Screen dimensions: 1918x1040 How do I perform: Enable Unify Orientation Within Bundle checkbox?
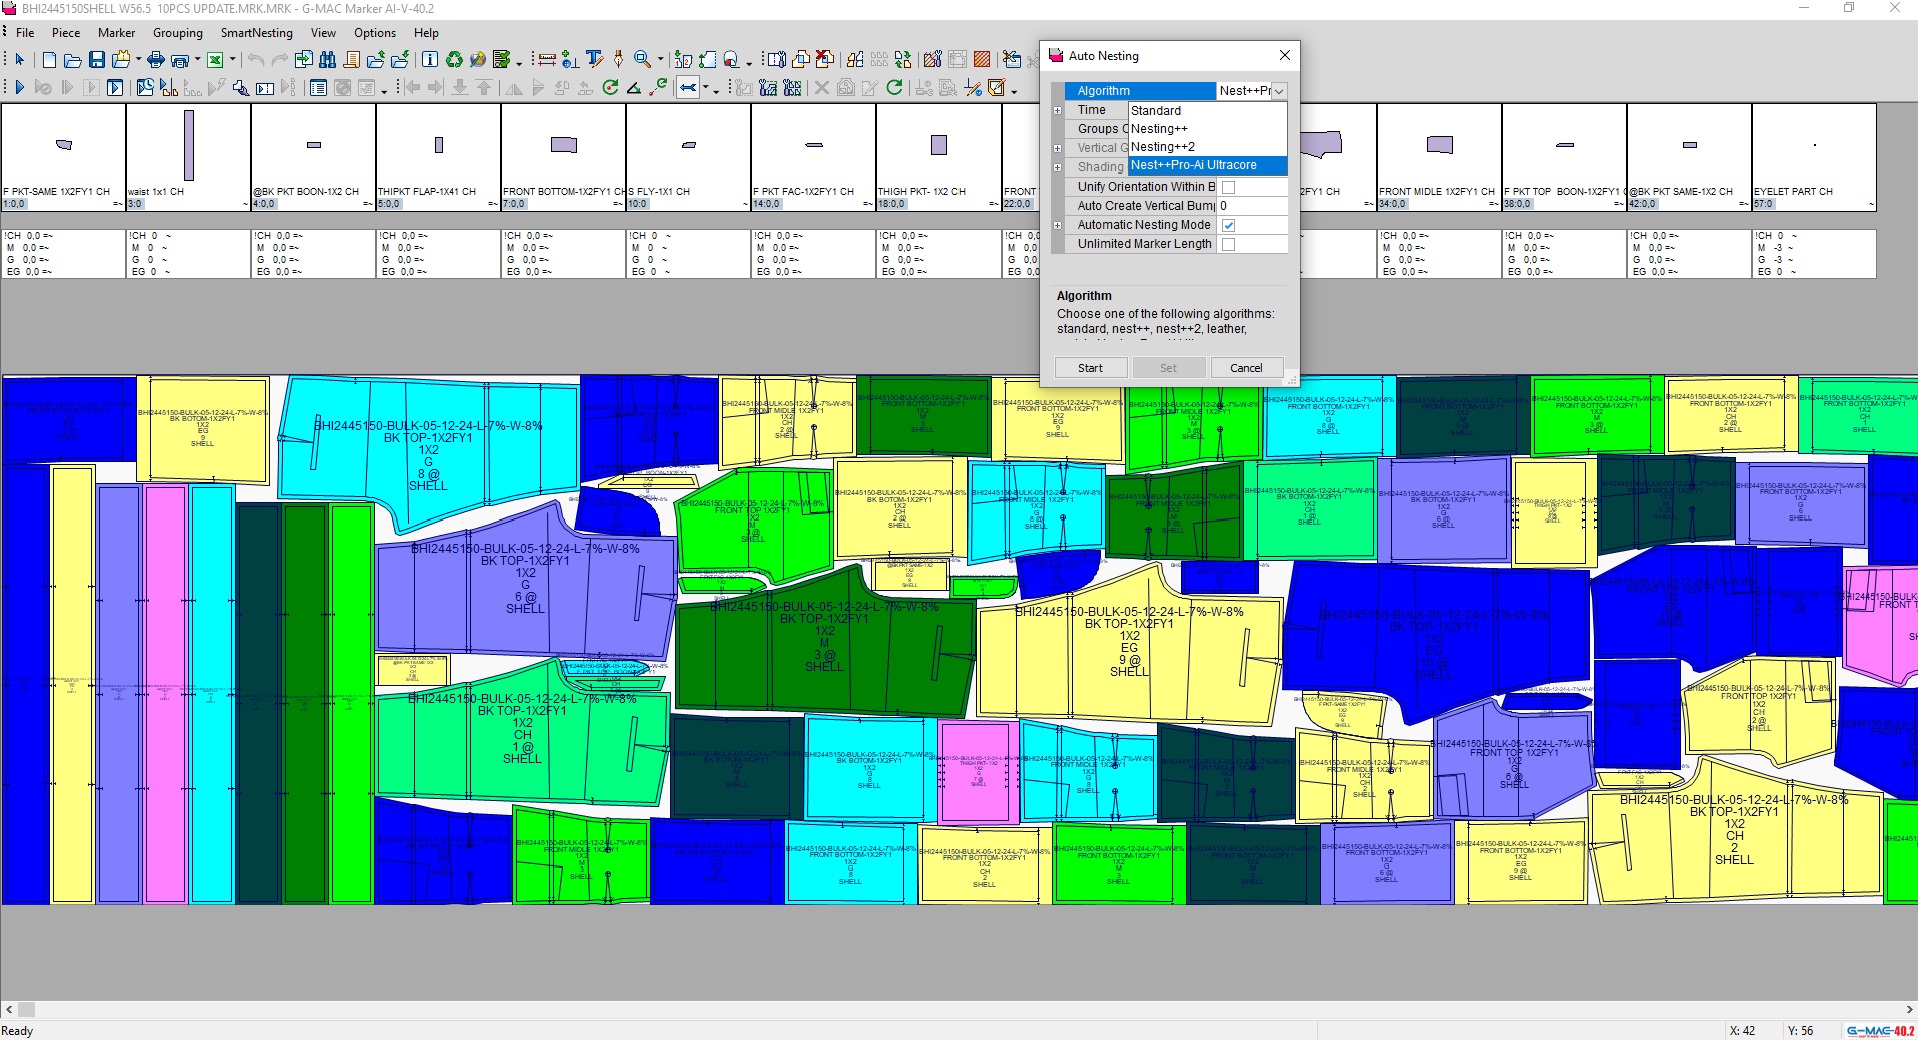tap(1228, 187)
